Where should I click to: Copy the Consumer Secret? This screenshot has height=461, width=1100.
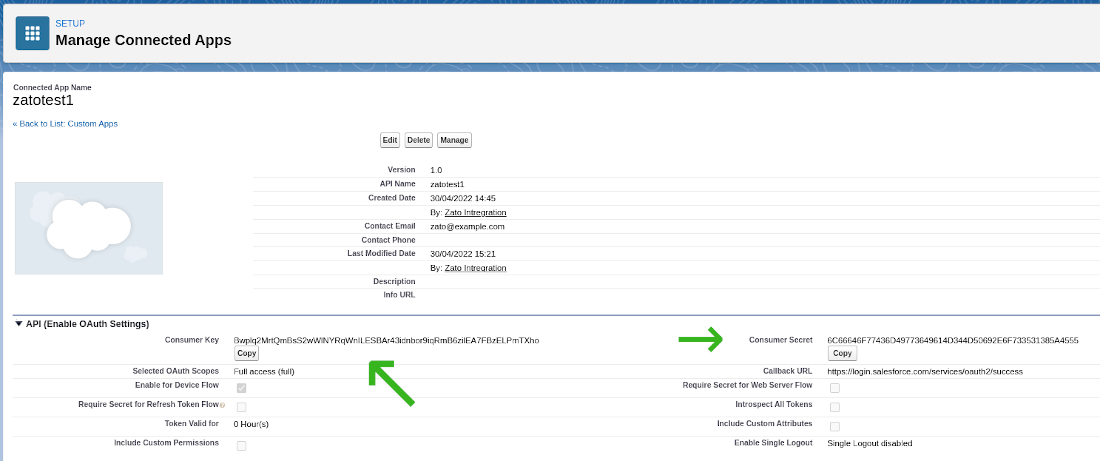coord(843,354)
